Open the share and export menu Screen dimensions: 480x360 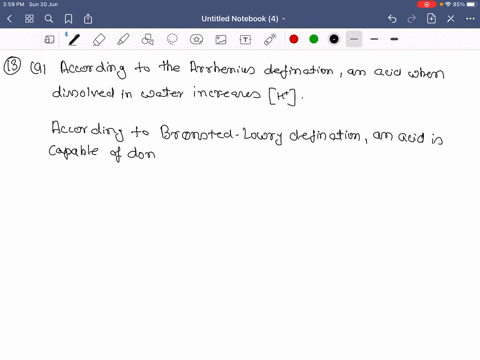pyautogui.click(x=88, y=19)
